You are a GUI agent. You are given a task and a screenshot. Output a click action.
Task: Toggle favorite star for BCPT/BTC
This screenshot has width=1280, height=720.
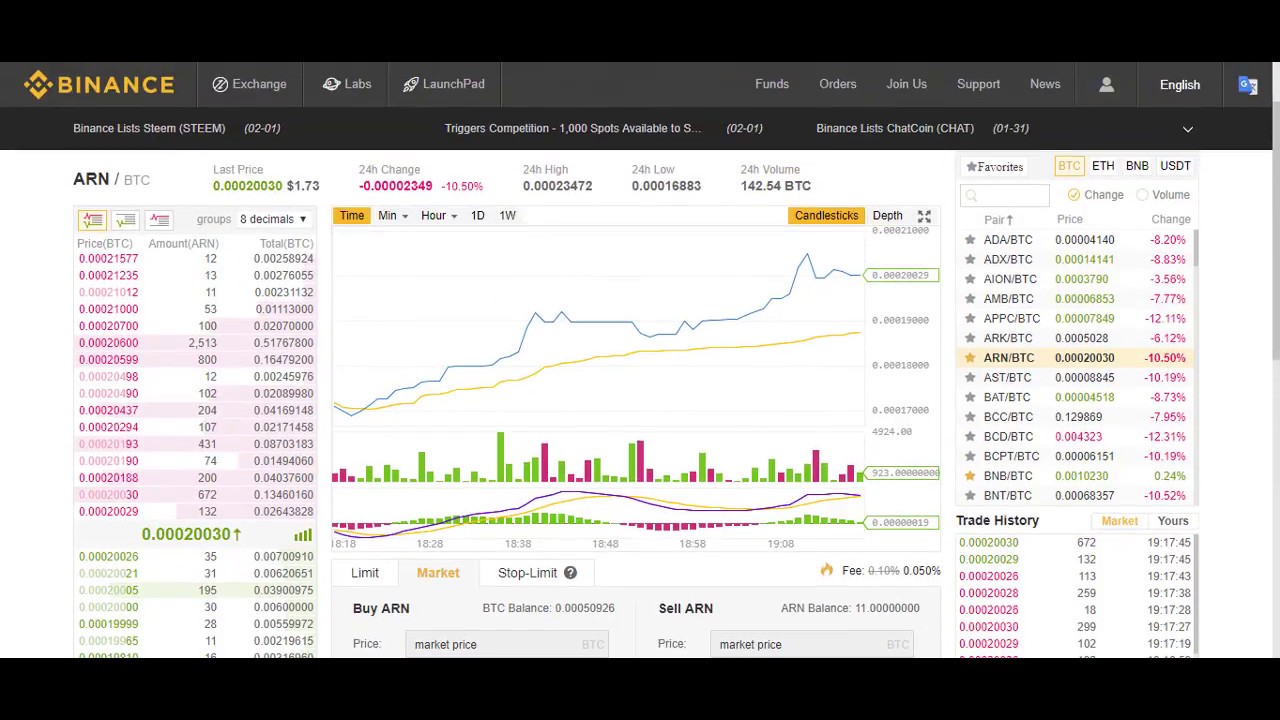point(969,456)
